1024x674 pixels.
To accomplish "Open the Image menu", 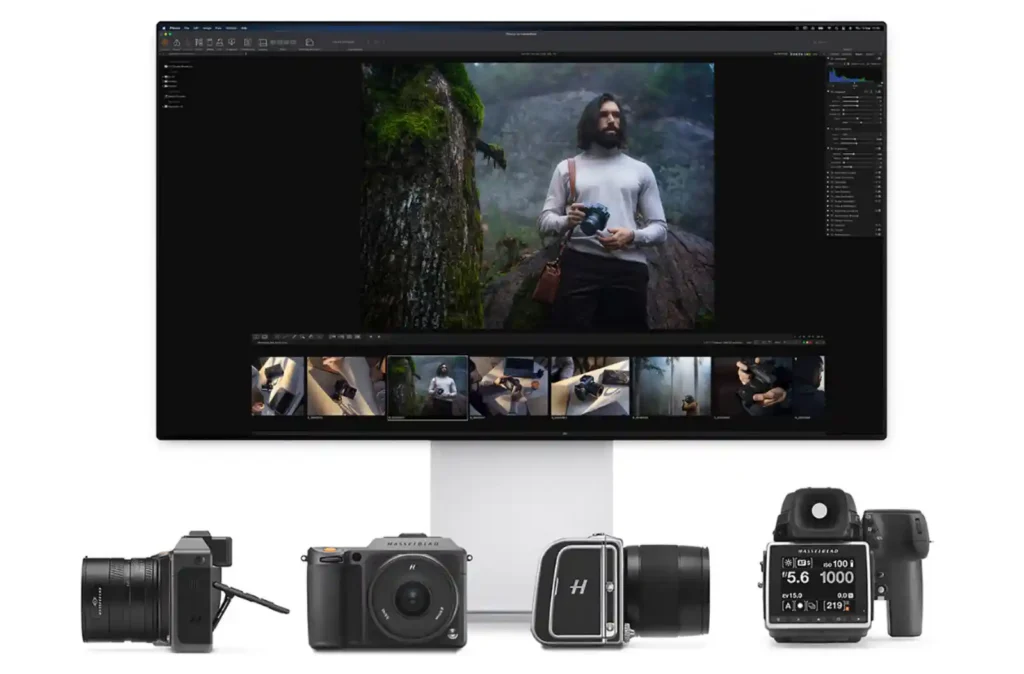I will pos(206,30).
